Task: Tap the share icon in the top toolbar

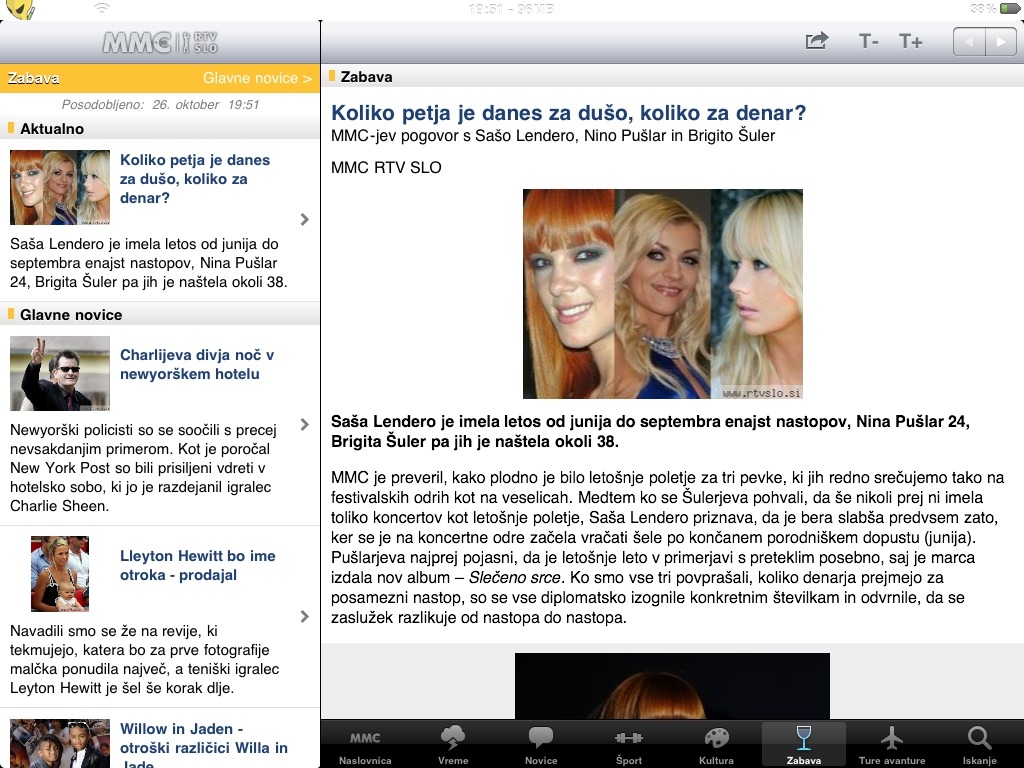Action: point(817,41)
